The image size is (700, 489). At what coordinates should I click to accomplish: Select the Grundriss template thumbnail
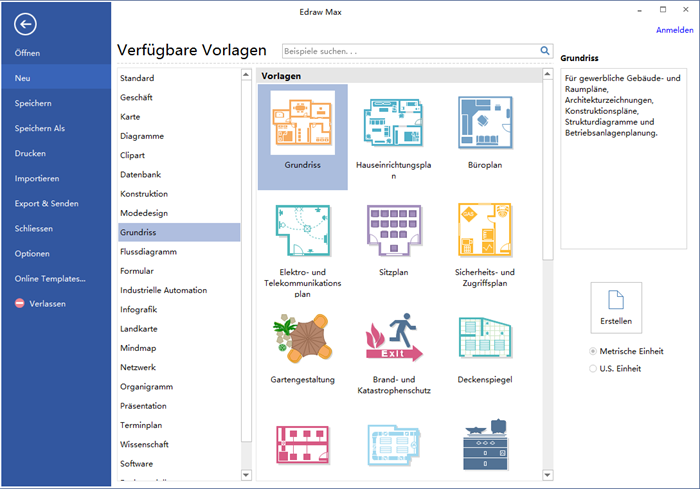click(303, 122)
